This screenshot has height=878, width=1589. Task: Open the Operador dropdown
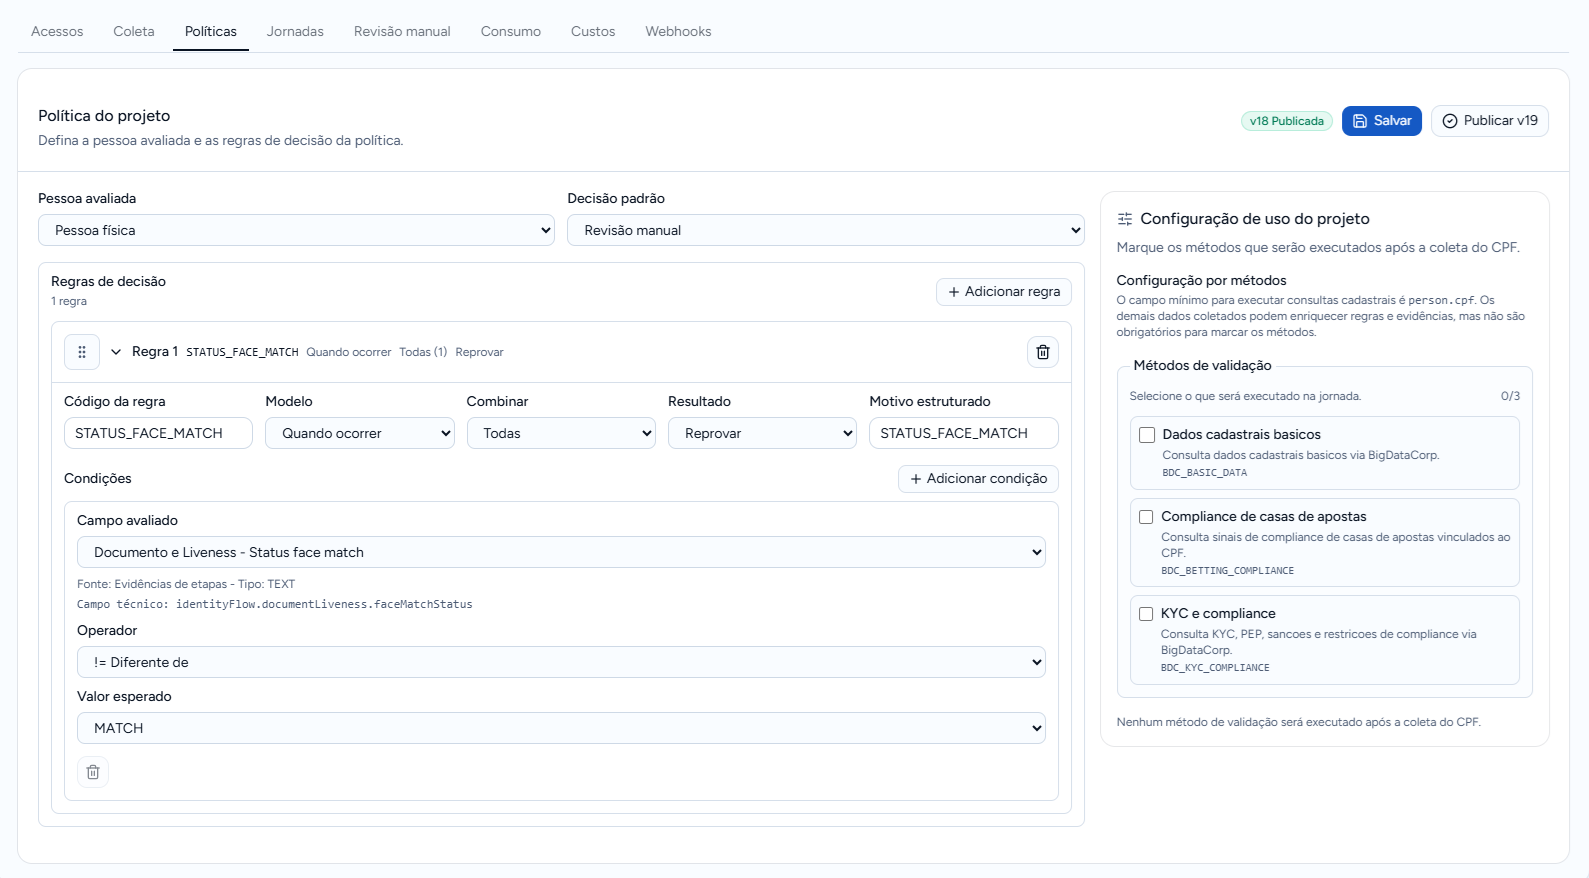point(561,662)
